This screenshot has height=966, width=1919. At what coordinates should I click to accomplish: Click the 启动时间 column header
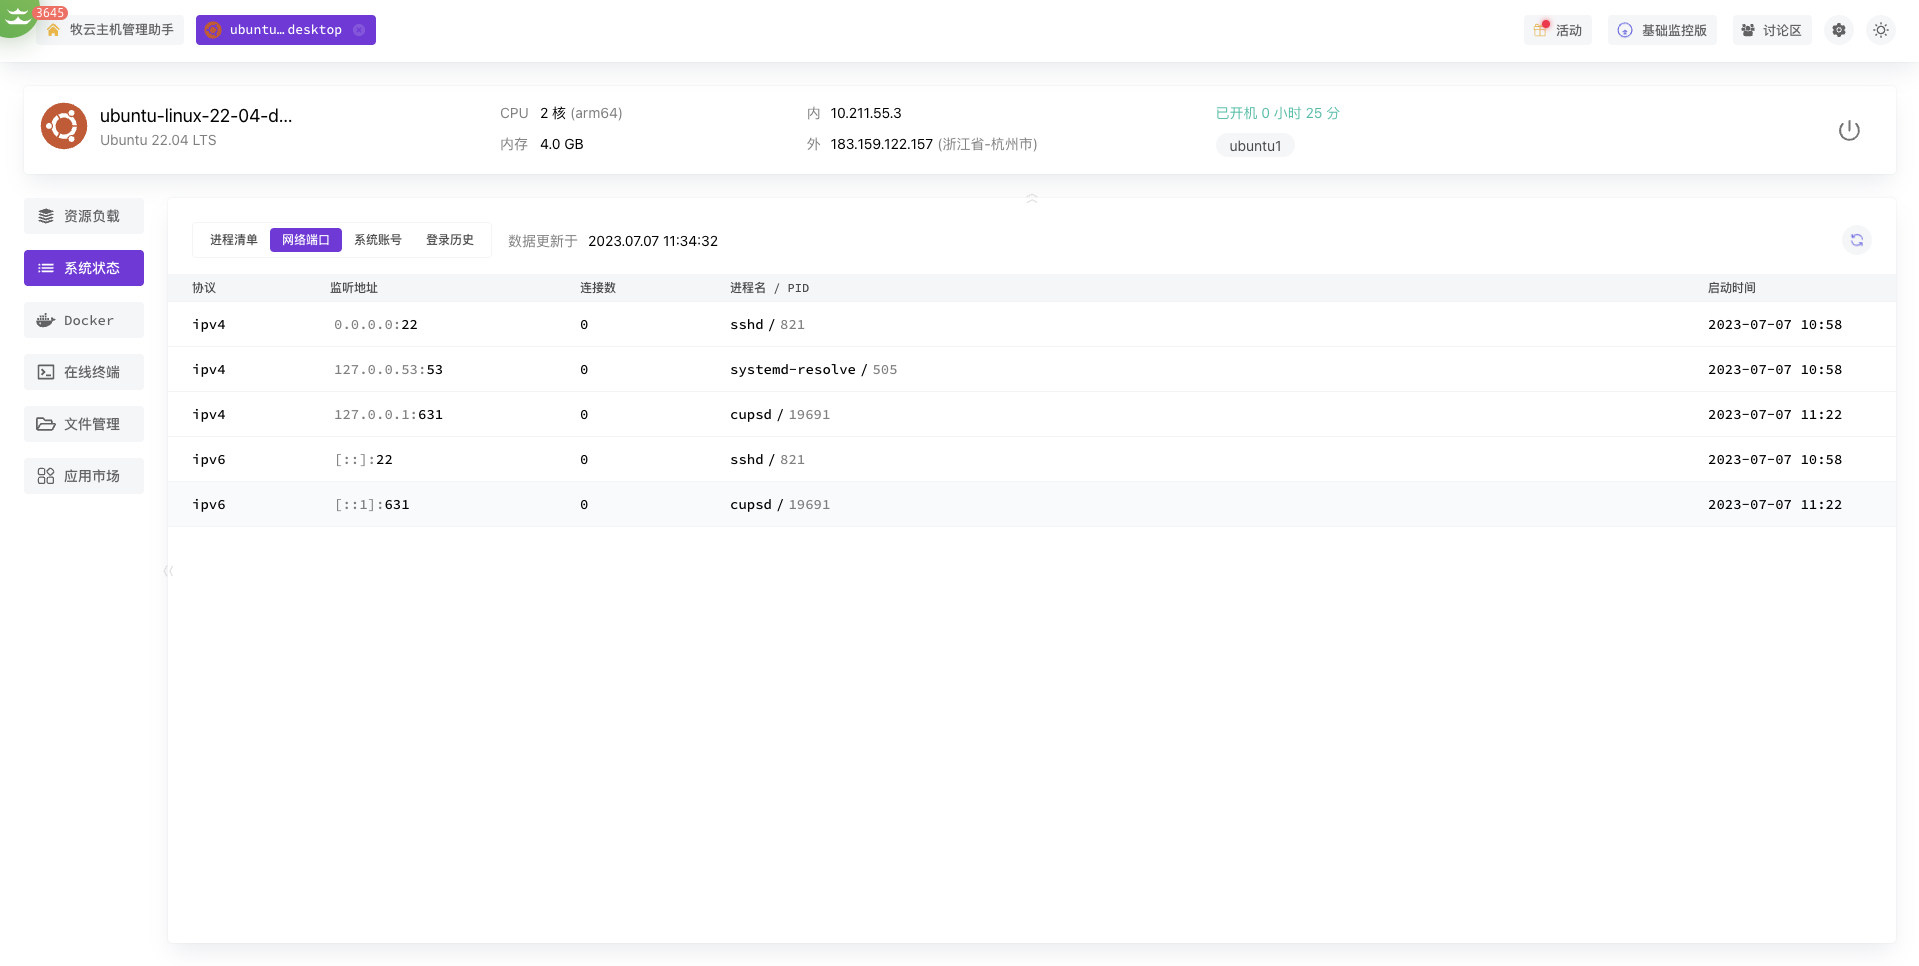tap(1732, 288)
